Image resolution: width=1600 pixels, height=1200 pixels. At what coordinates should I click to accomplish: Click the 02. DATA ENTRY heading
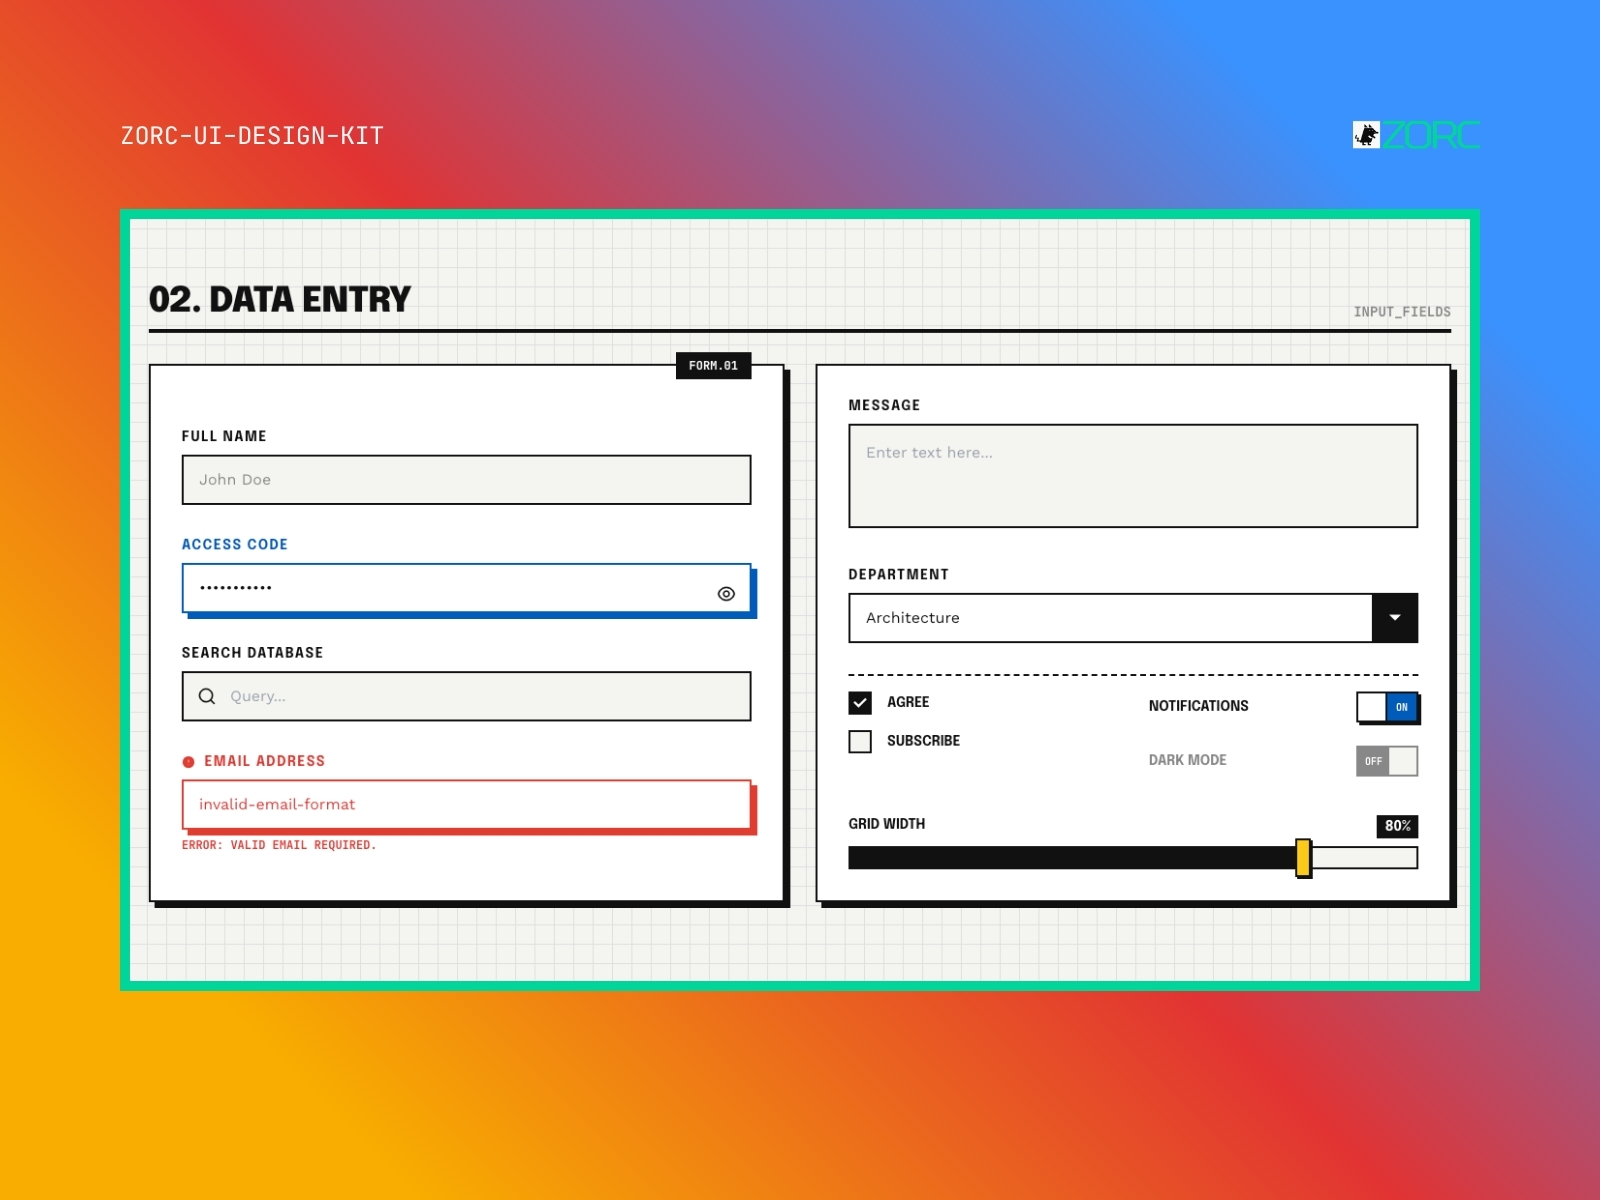(x=280, y=299)
